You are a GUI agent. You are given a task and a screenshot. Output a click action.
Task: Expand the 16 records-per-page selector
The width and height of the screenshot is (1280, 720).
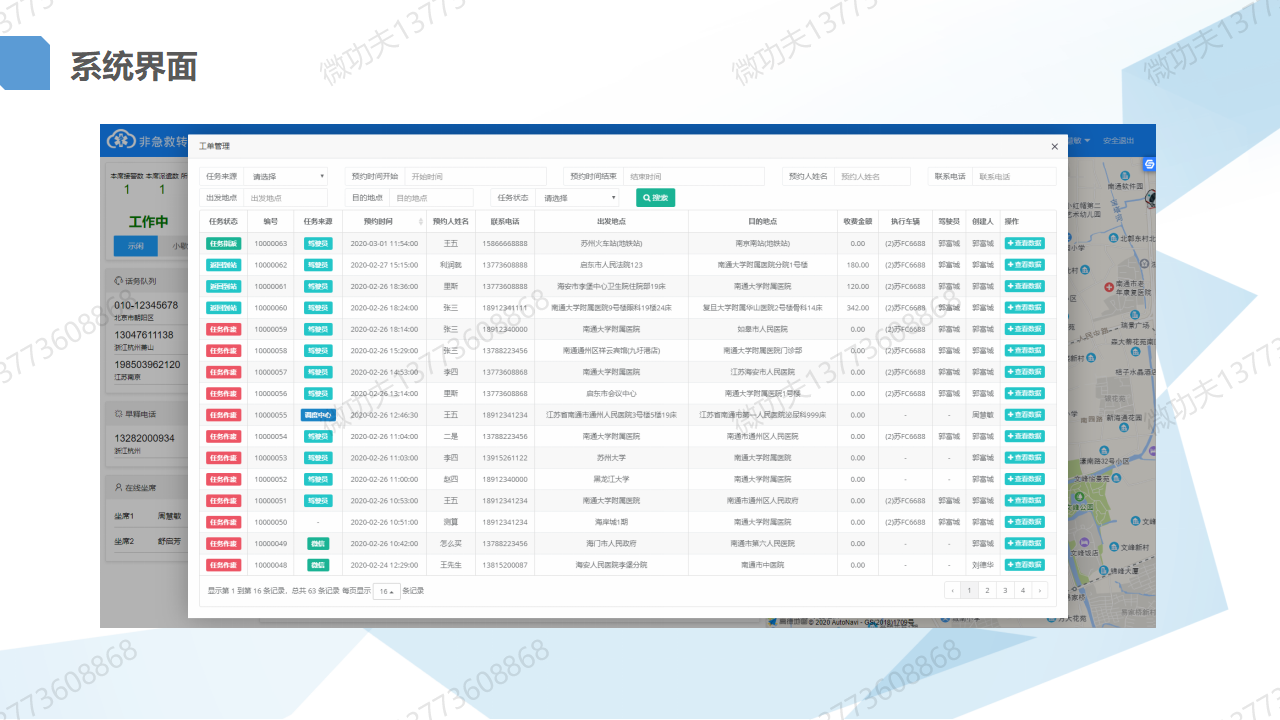(385, 591)
